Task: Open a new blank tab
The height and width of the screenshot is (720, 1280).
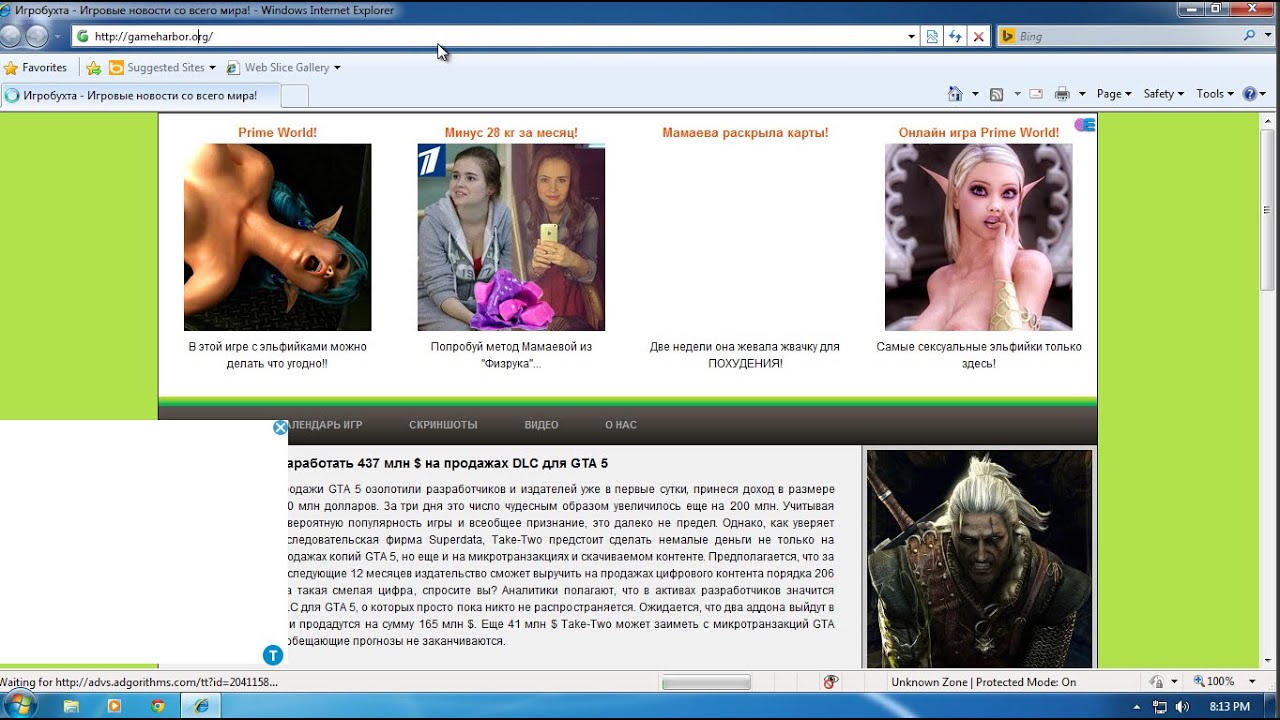Action: (x=294, y=95)
